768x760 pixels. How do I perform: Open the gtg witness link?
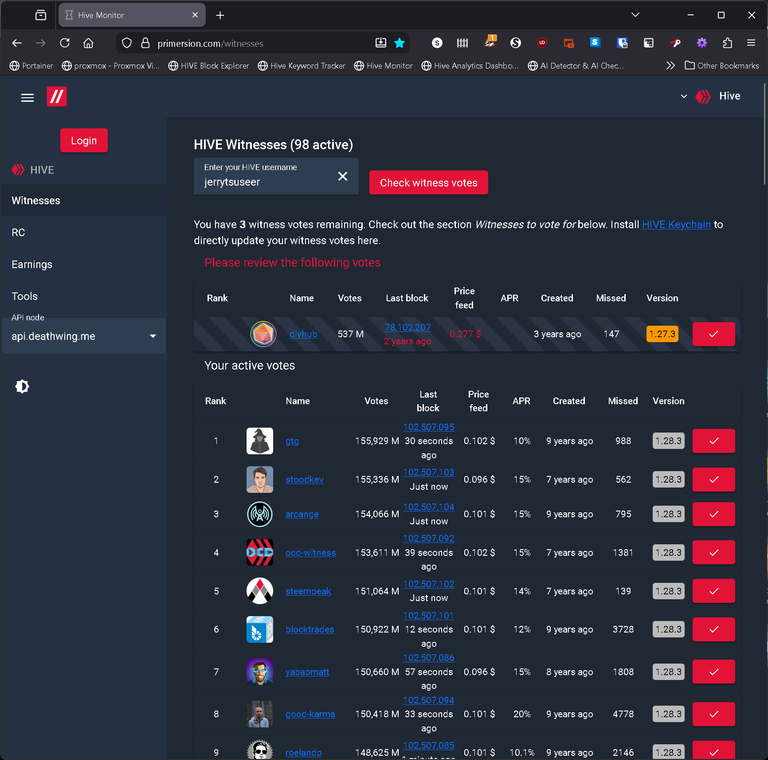pos(292,441)
